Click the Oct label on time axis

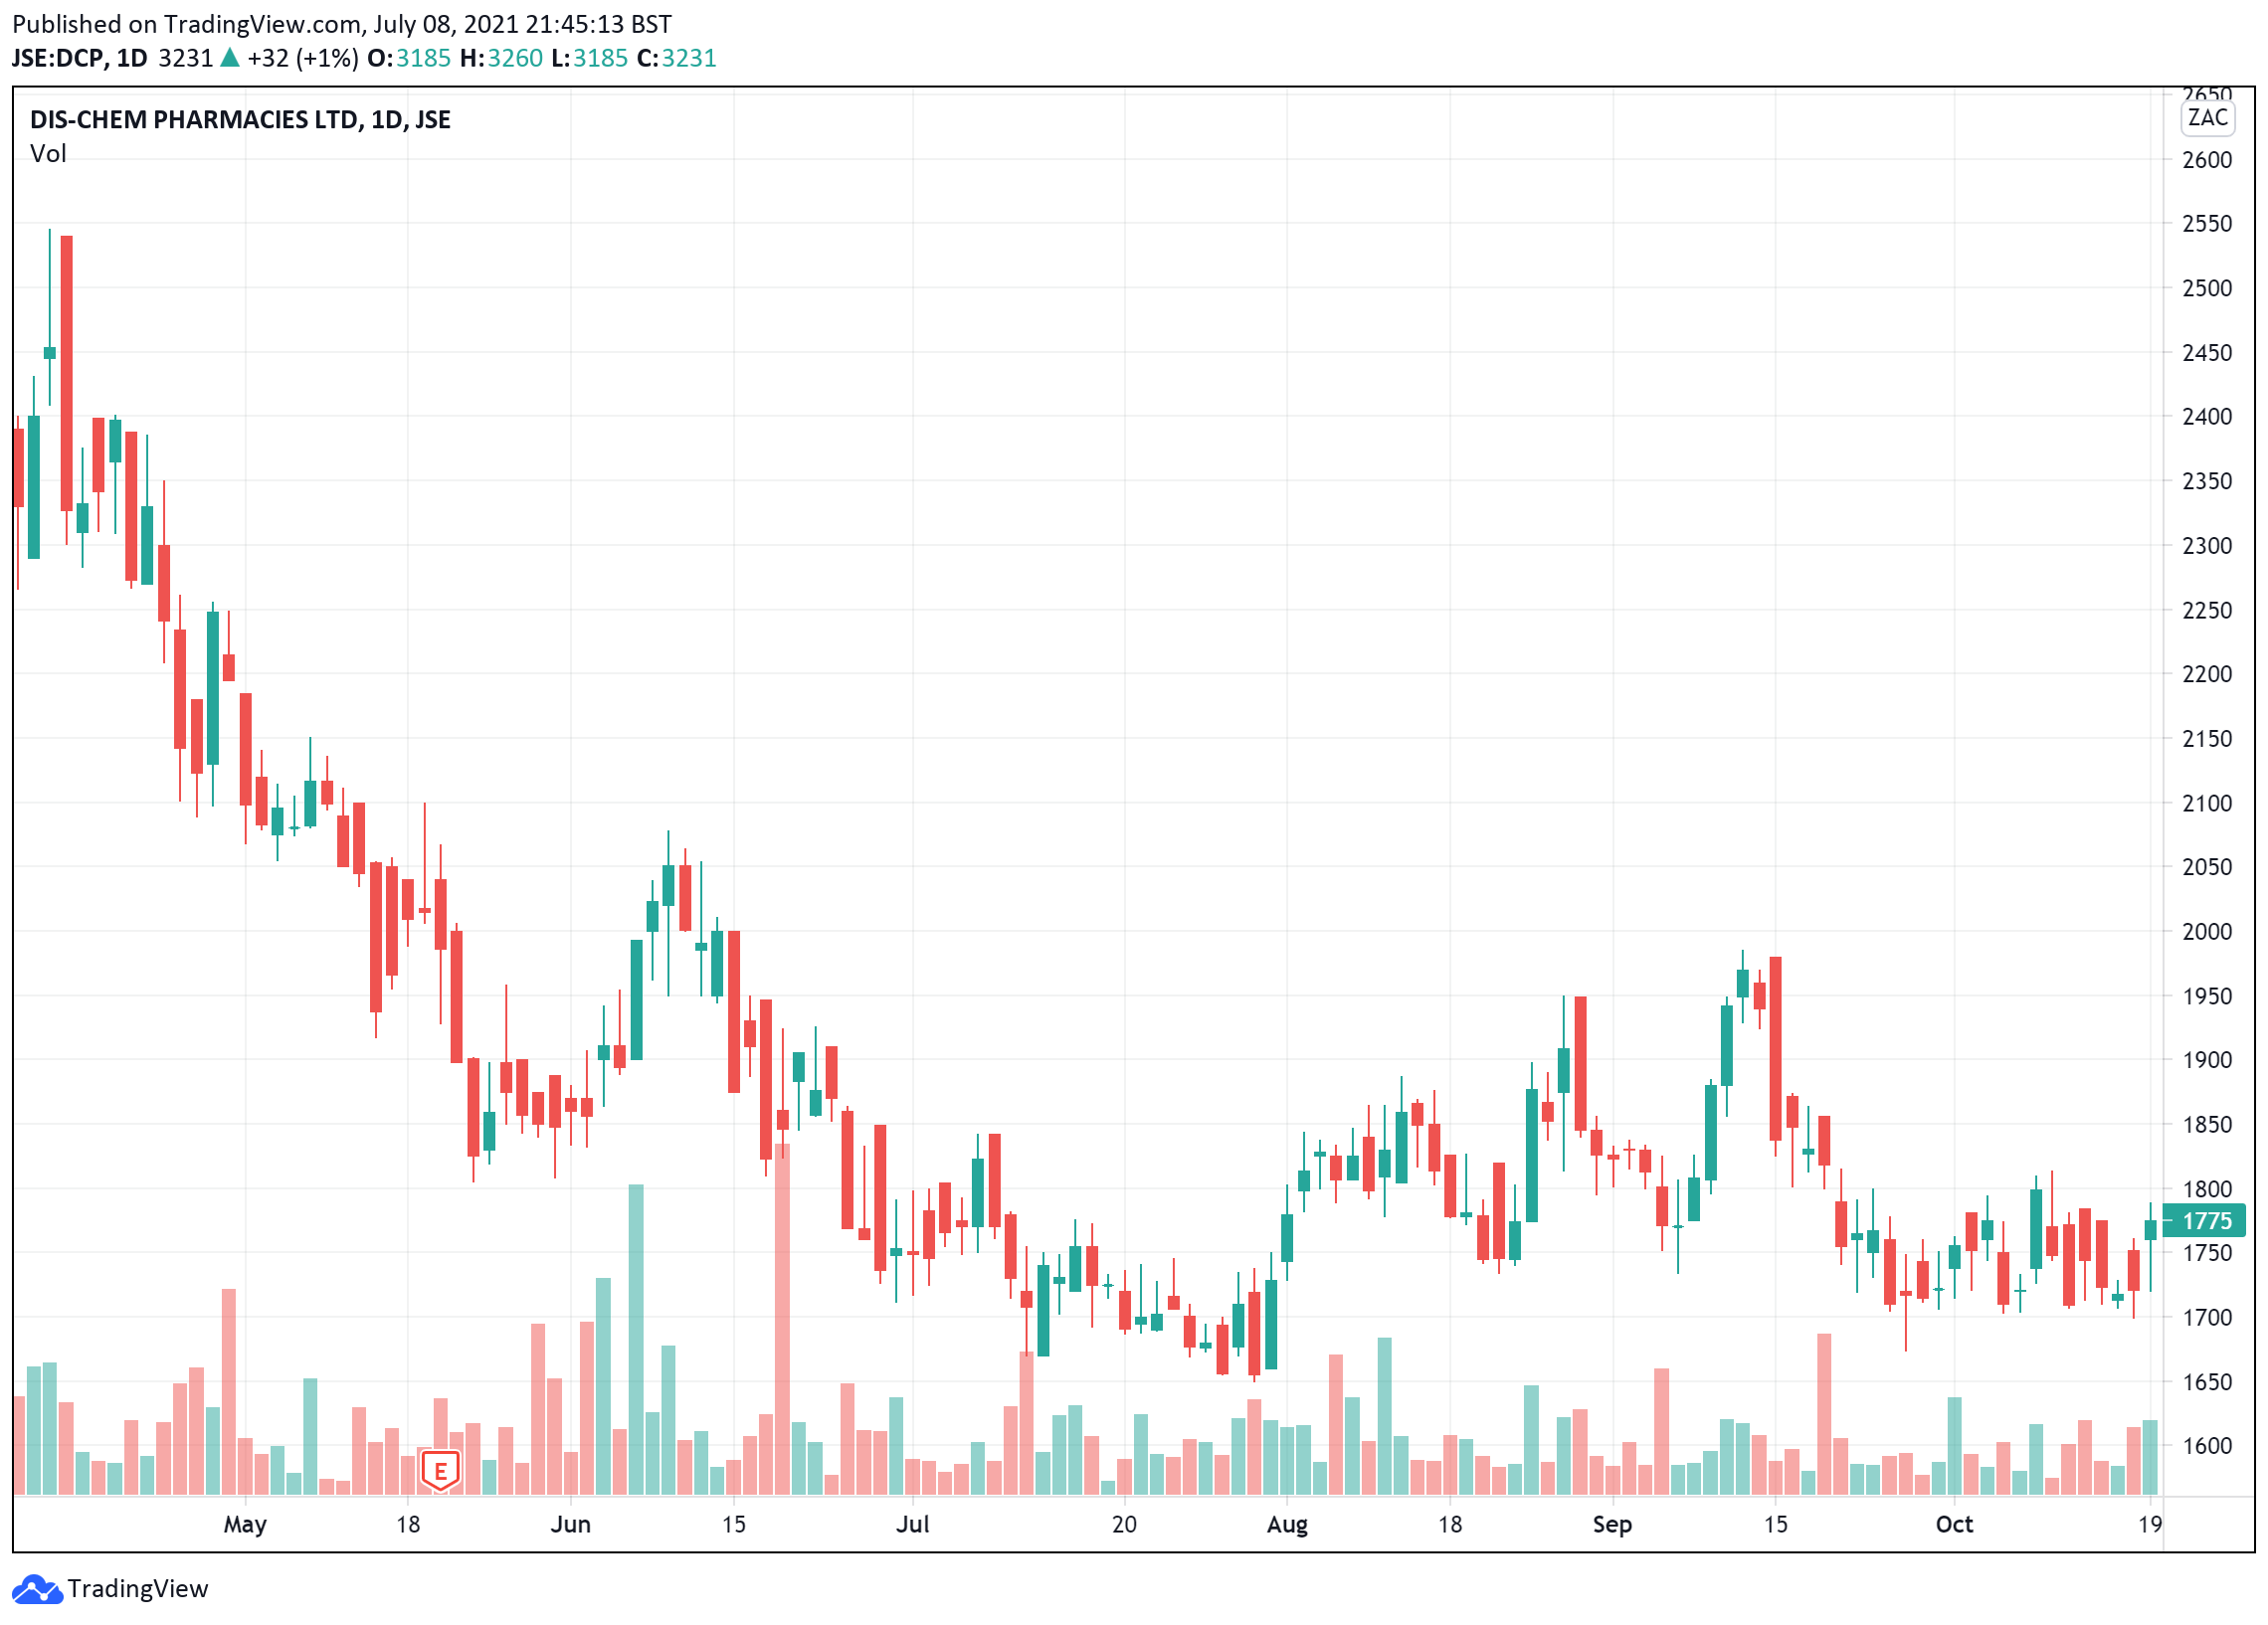point(1954,1524)
